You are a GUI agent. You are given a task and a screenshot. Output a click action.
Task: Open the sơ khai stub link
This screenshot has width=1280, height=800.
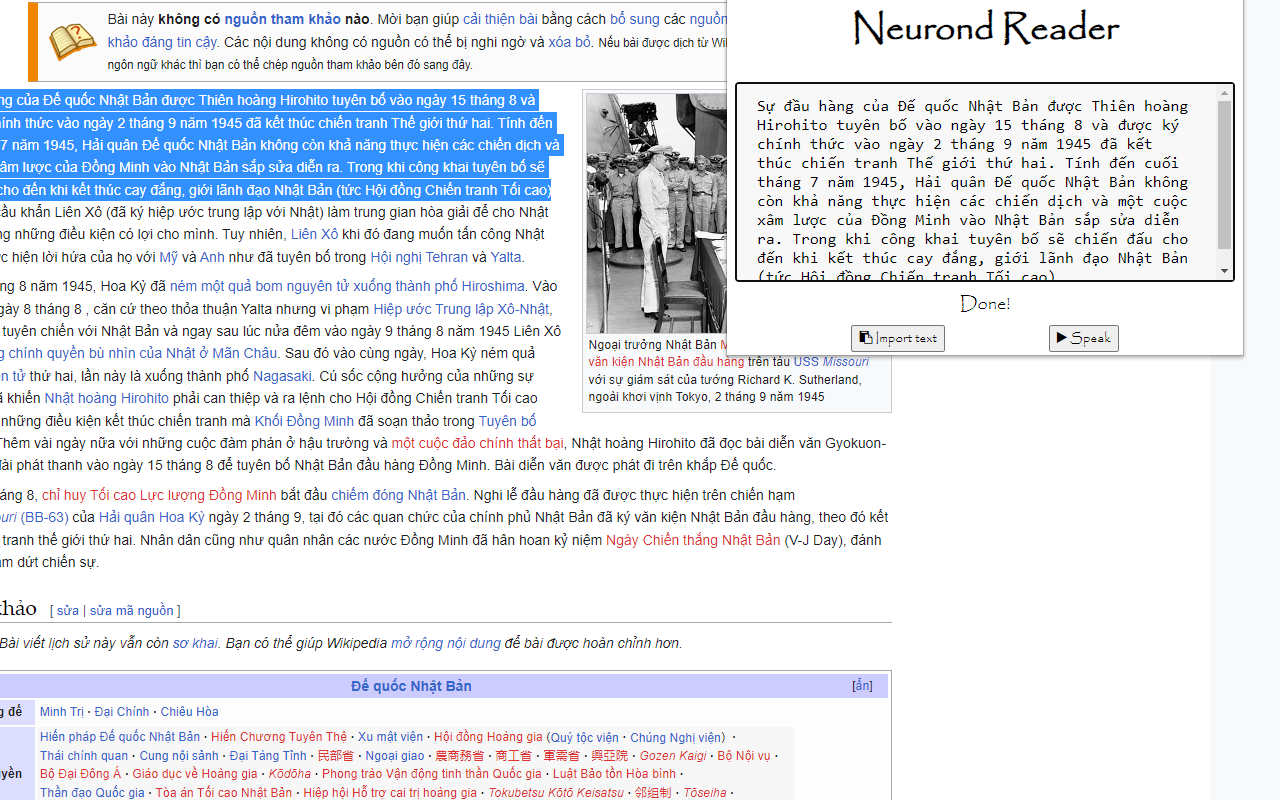point(195,643)
